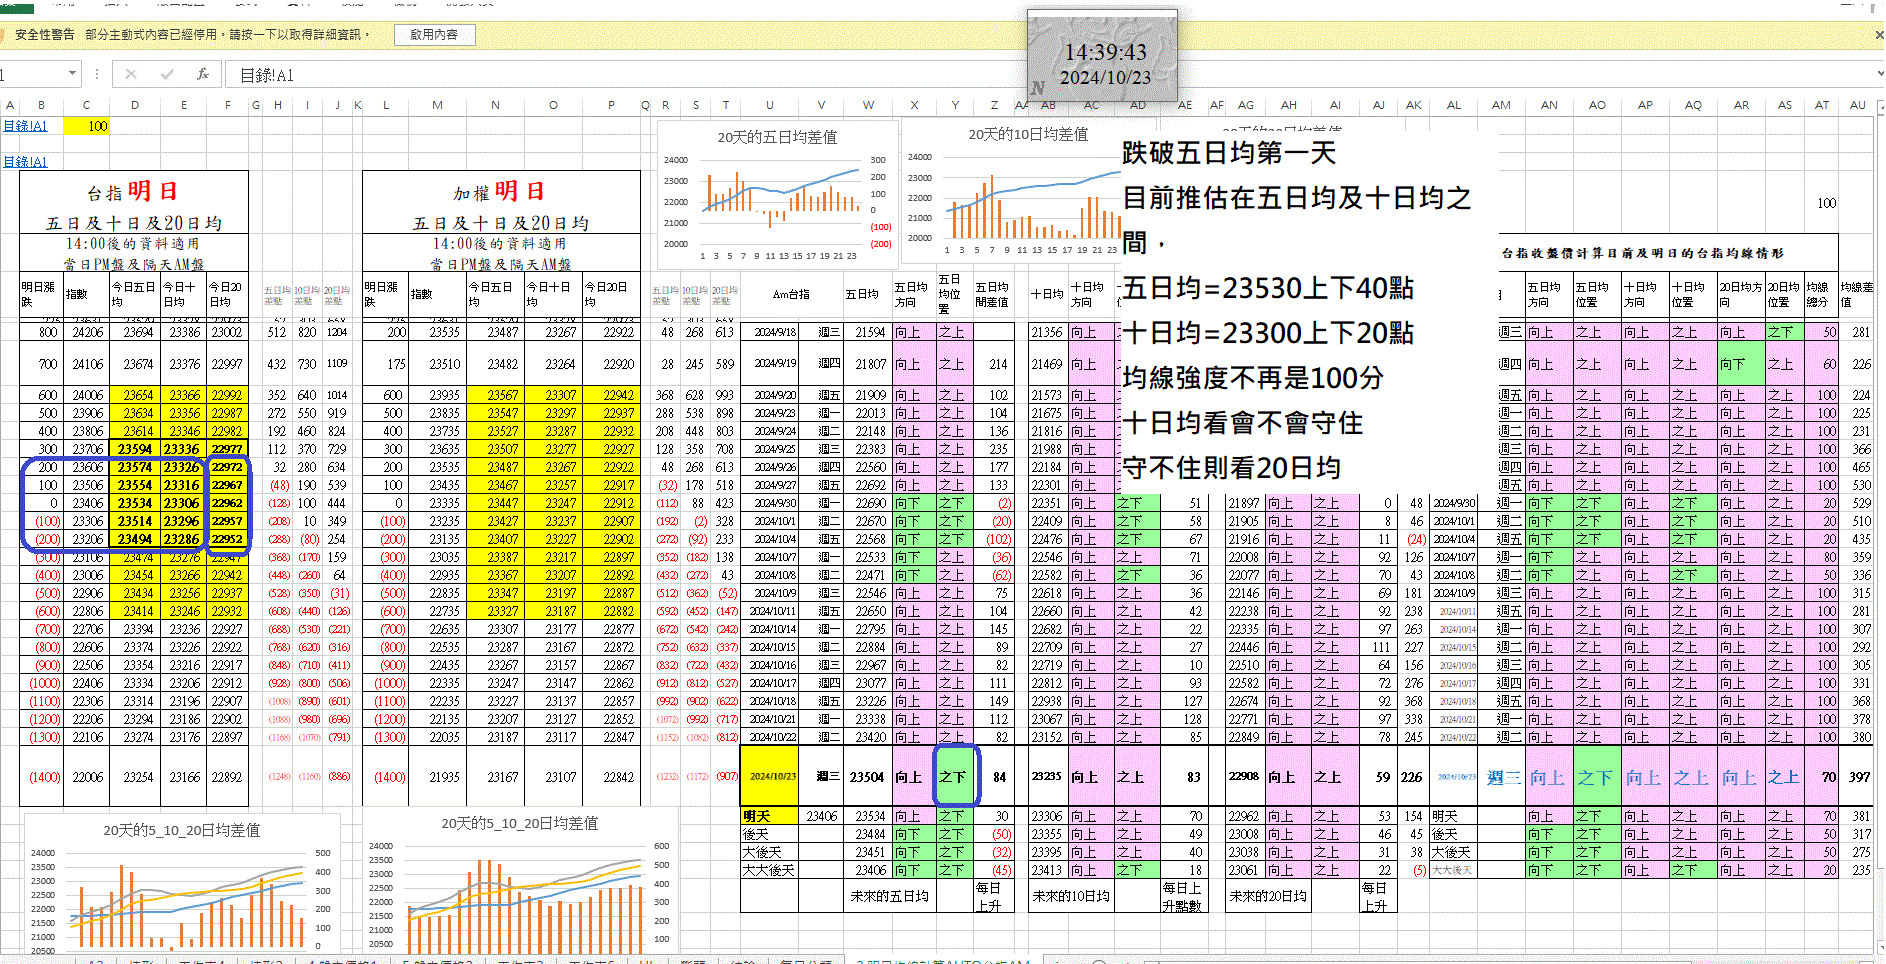1886x964 pixels.
Task: Select the bold 22908 twenty-day average cell
Action: click(1244, 776)
